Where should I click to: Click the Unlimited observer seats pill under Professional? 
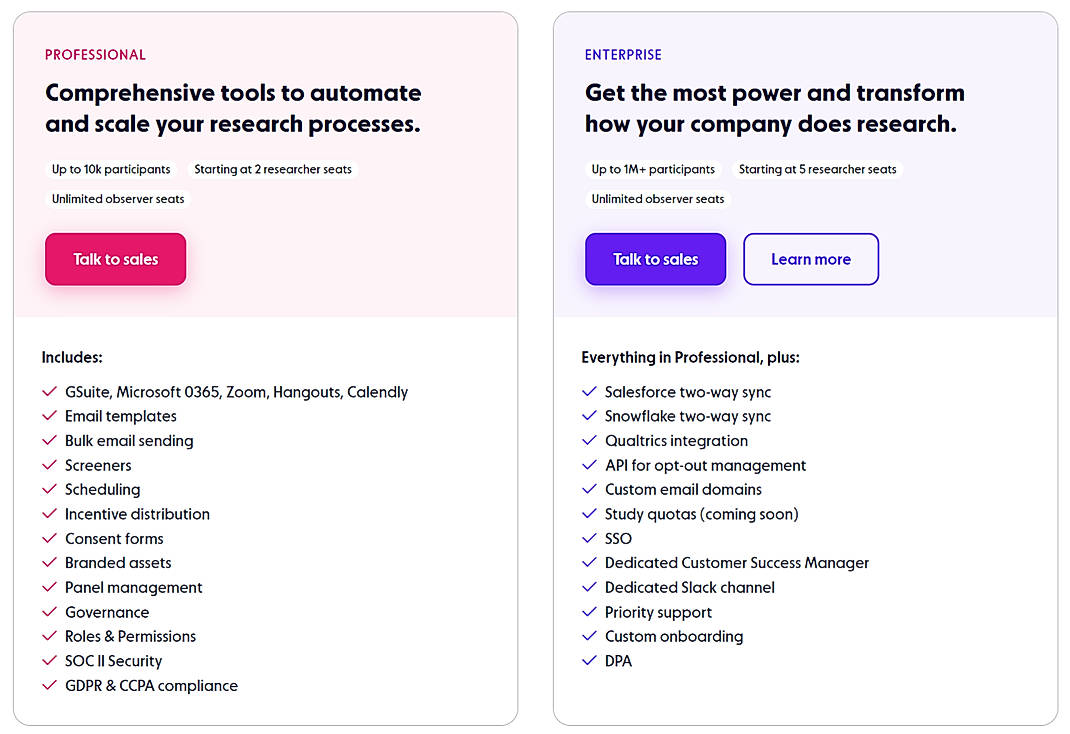(117, 199)
